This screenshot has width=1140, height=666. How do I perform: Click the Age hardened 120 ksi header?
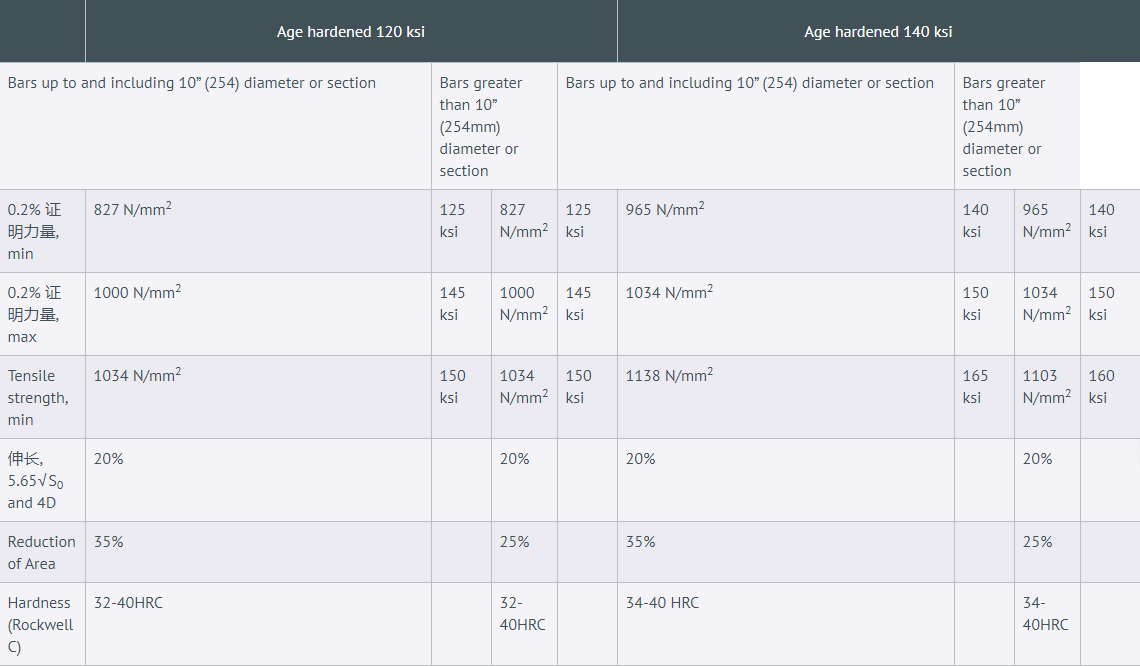click(350, 32)
